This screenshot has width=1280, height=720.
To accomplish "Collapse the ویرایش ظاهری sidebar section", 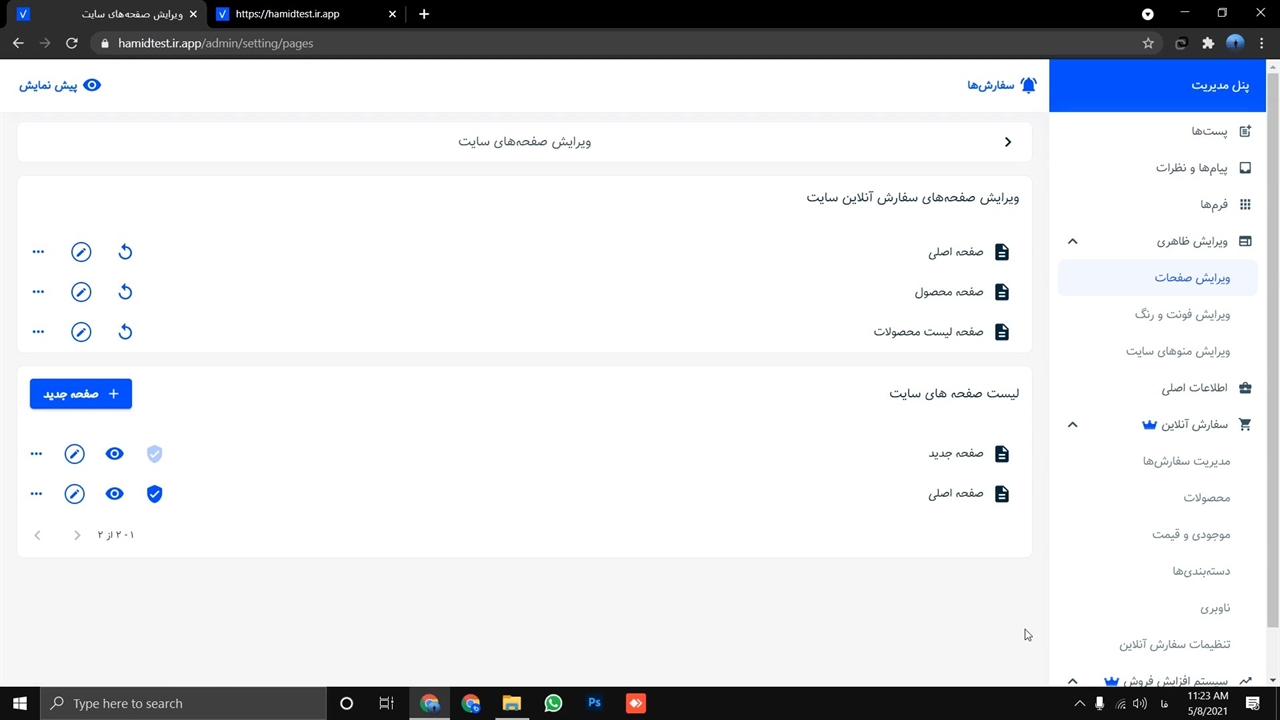I will click(x=1072, y=241).
